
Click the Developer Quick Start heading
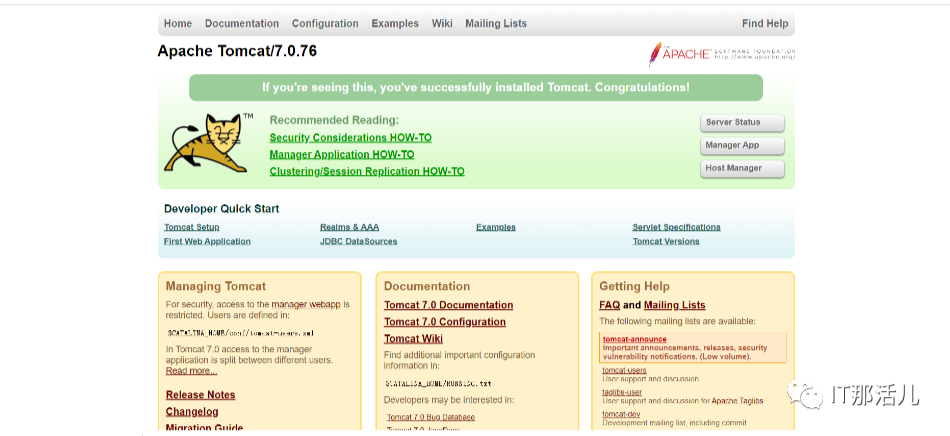click(222, 209)
